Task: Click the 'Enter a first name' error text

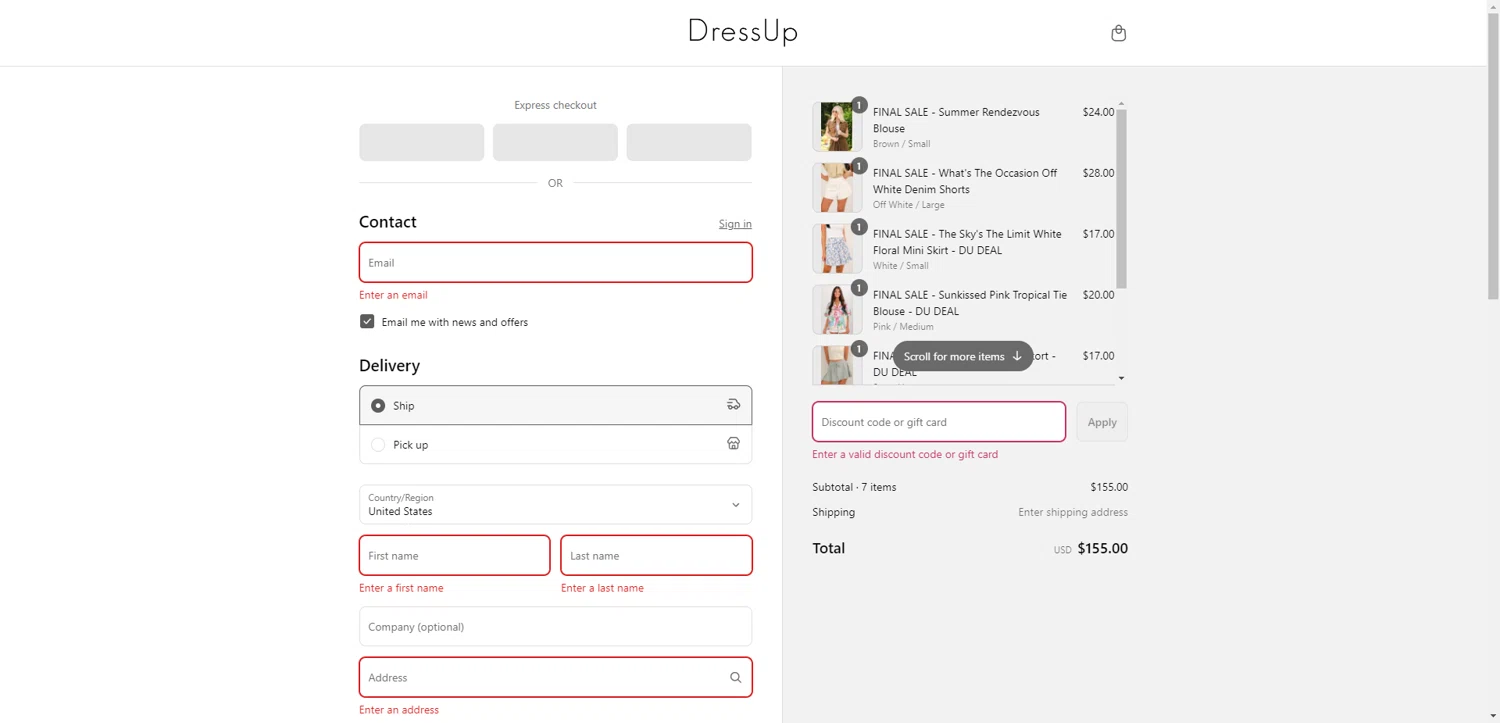Action: point(401,588)
